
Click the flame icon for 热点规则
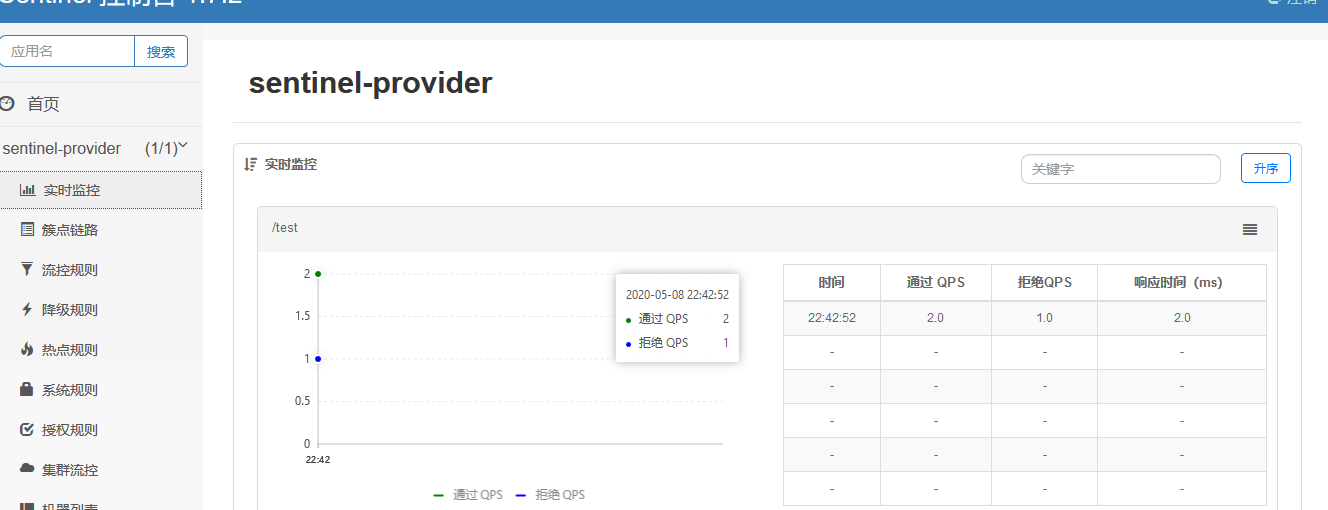click(x=27, y=350)
